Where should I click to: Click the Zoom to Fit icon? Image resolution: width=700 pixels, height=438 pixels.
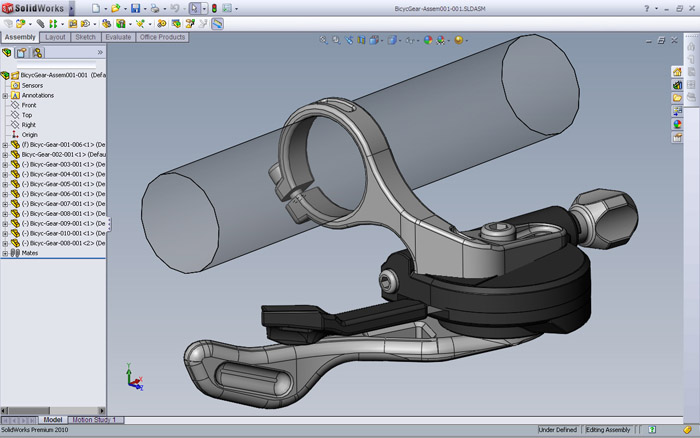(324, 41)
